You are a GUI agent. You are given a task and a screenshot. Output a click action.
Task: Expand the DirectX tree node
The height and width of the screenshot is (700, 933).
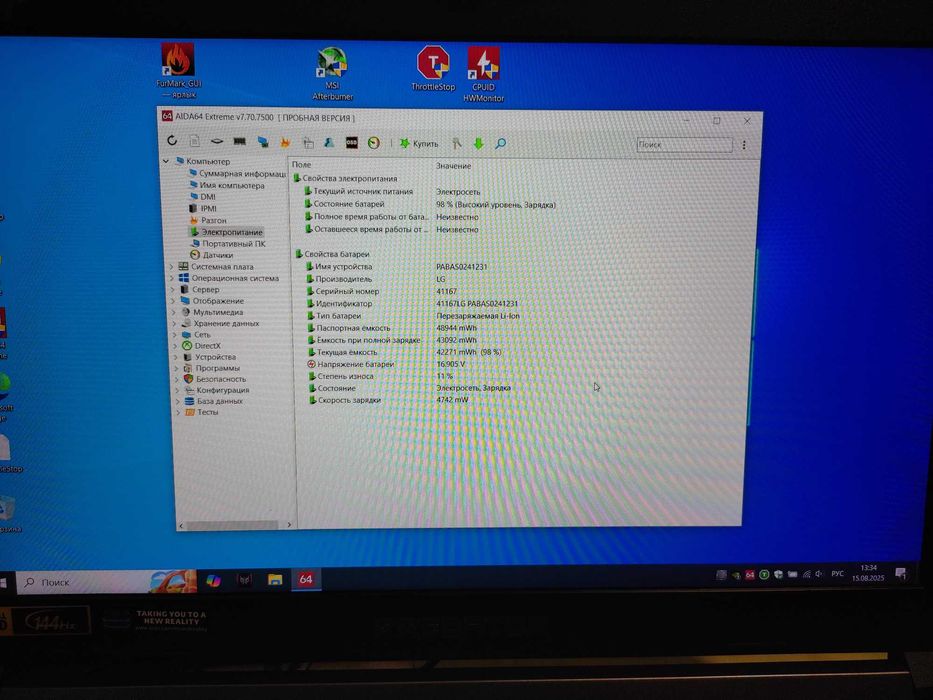[176, 346]
